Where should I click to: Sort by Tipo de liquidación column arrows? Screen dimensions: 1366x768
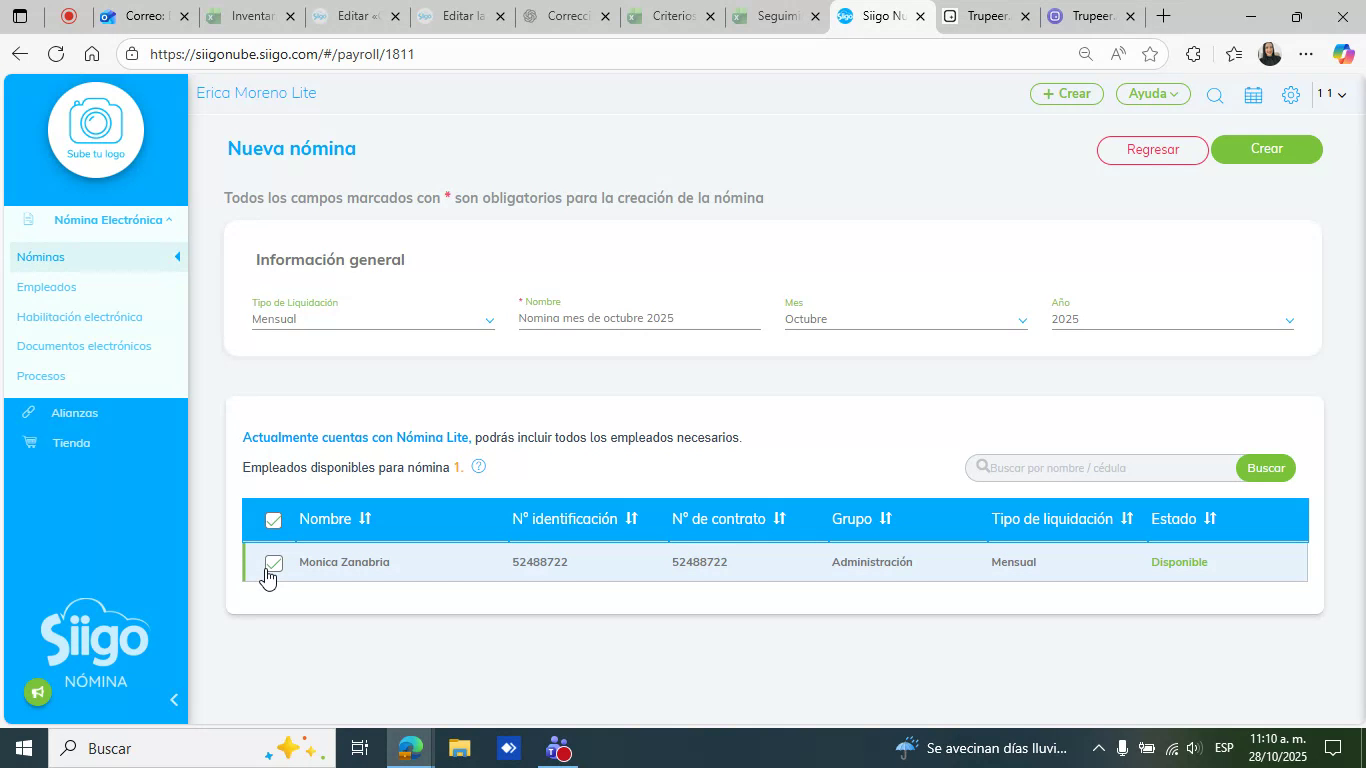pyautogui.click(x=1126, y=519)
